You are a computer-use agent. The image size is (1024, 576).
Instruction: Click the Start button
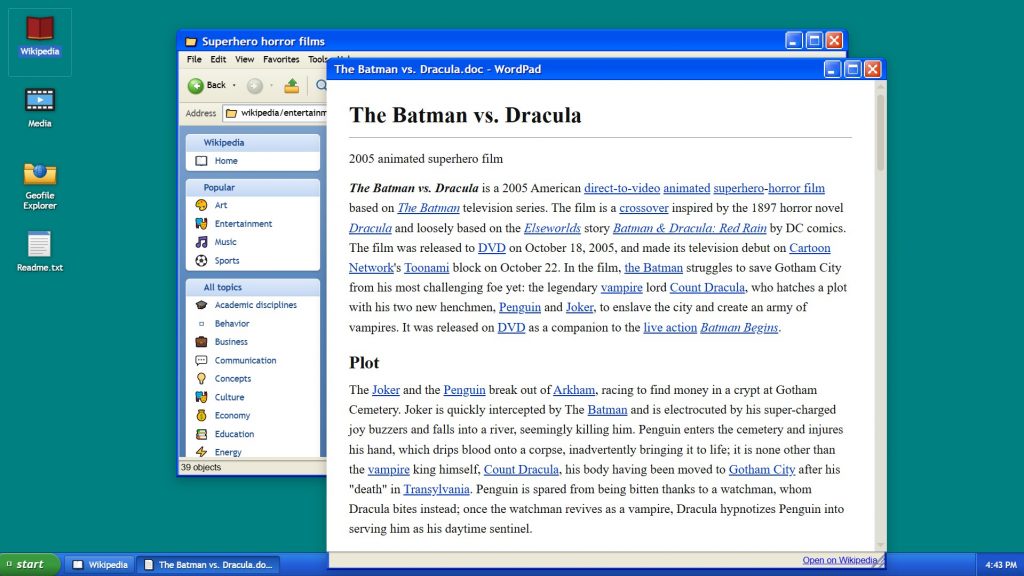pyautogui.click(x=30, y=564)
